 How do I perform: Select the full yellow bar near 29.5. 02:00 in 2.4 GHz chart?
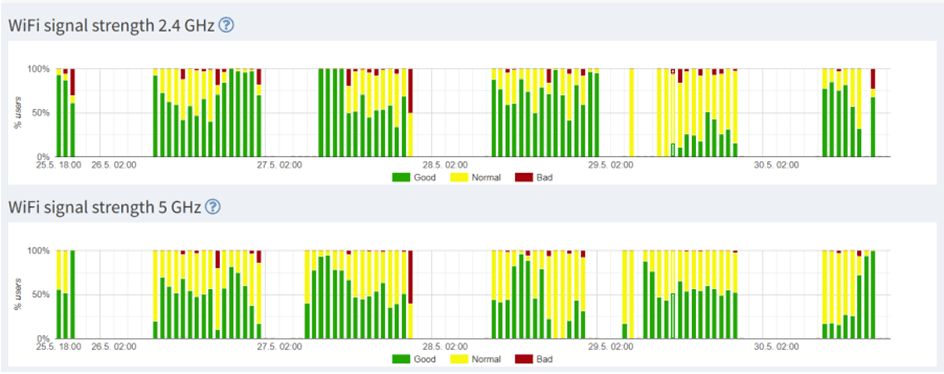point(632,113)
